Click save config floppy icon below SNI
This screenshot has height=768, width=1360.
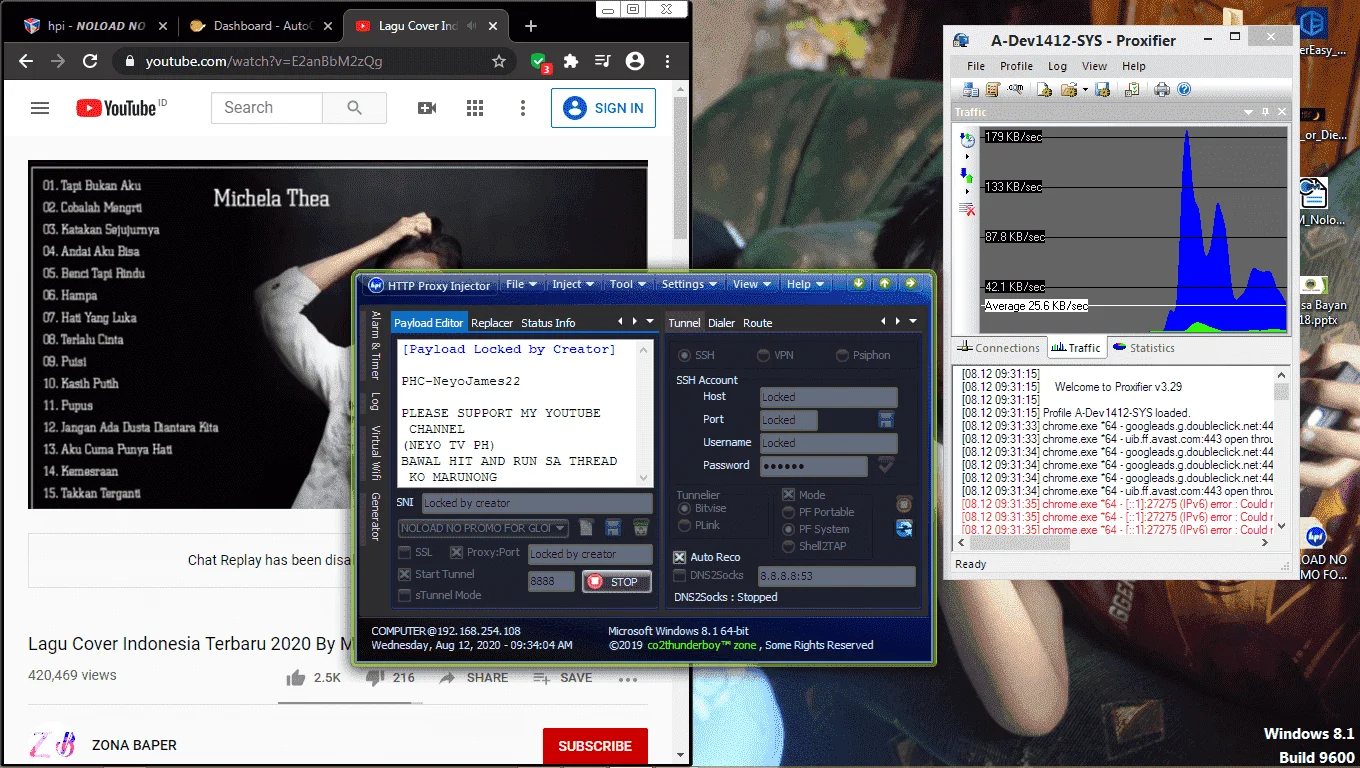[613, 527]
